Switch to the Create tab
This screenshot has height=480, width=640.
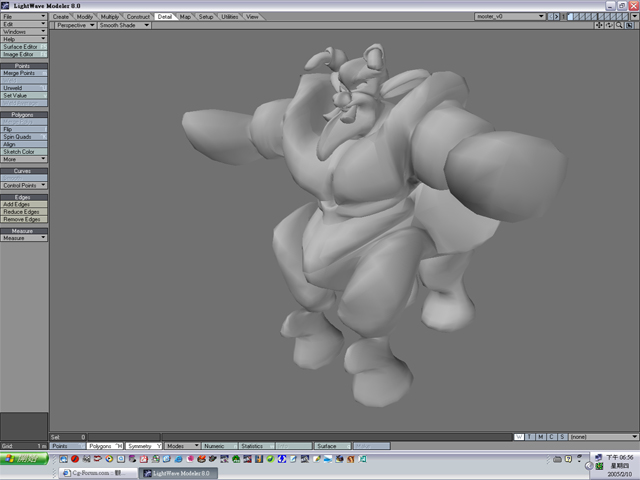click(x=60, y=17)
